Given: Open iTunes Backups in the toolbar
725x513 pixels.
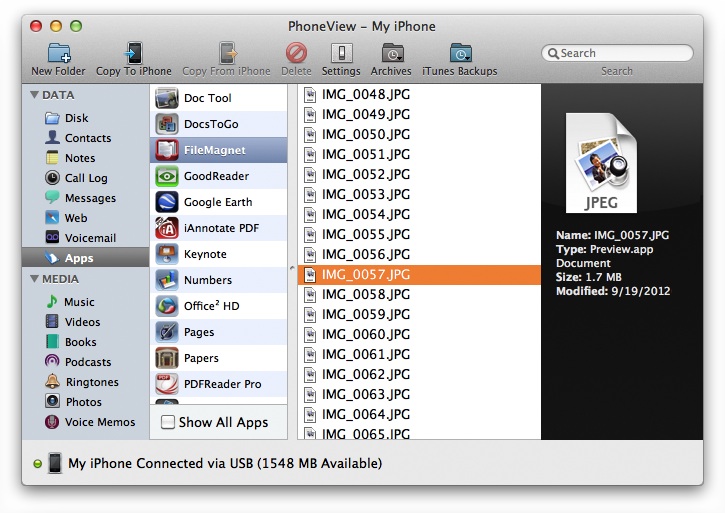Looking at the screenshot, I should click(459, 53).
